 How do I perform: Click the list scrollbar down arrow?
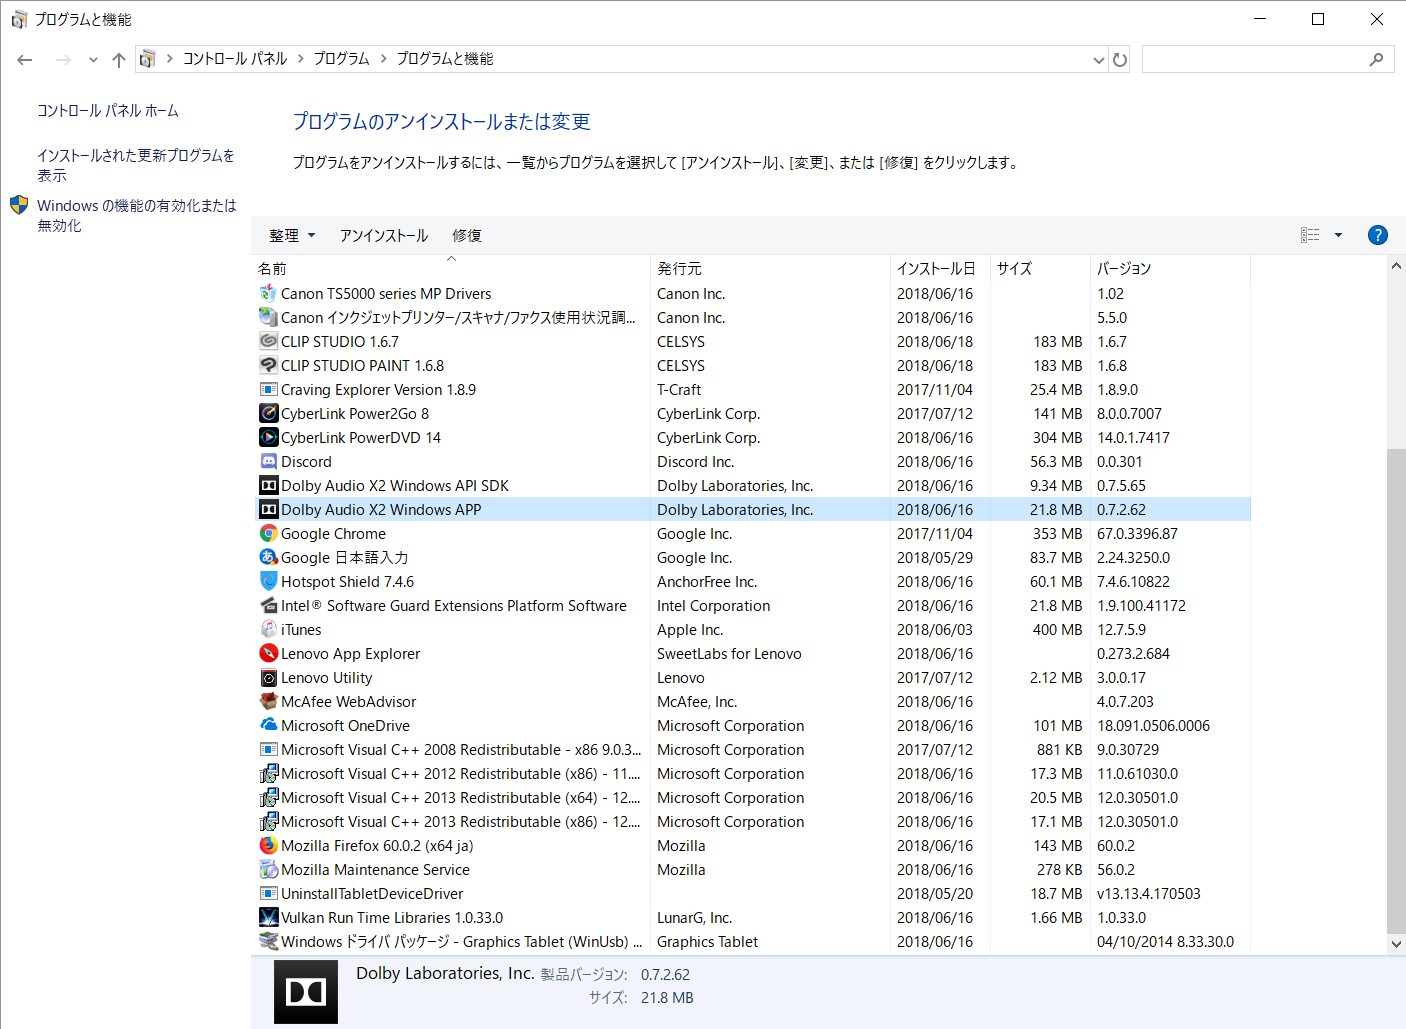click(1396, 943)
